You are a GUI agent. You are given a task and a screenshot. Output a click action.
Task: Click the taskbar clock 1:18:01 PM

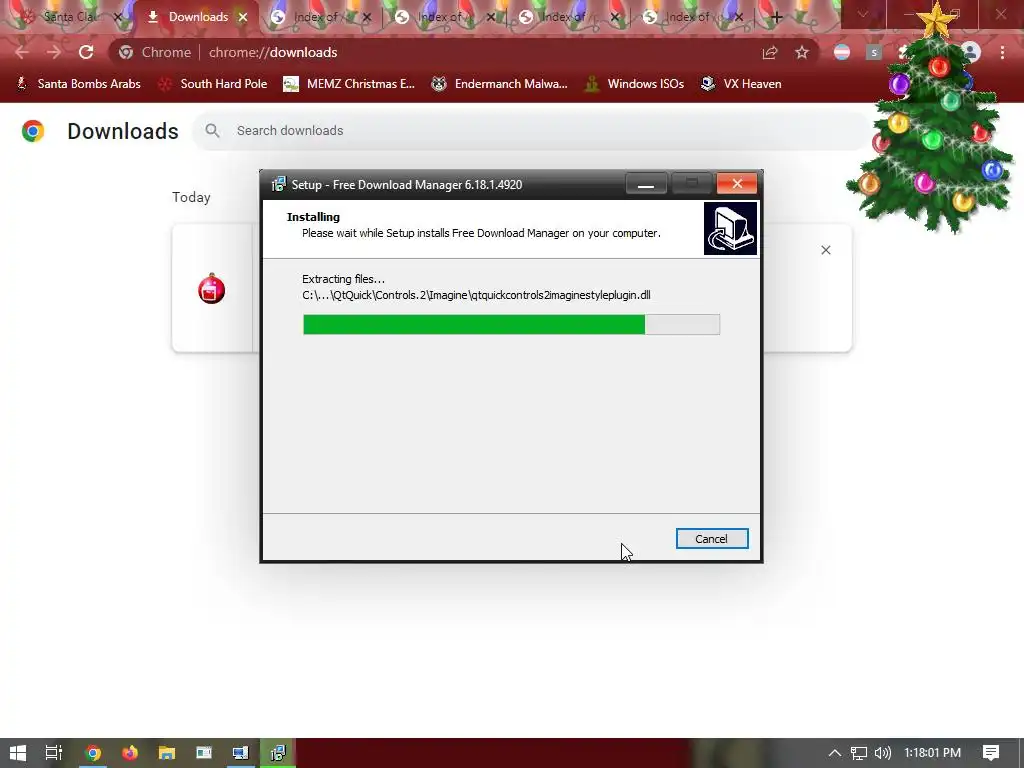pos(932,753)
